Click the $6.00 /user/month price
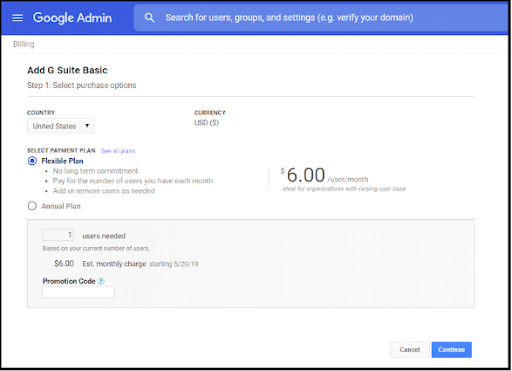 pos(324,175)
